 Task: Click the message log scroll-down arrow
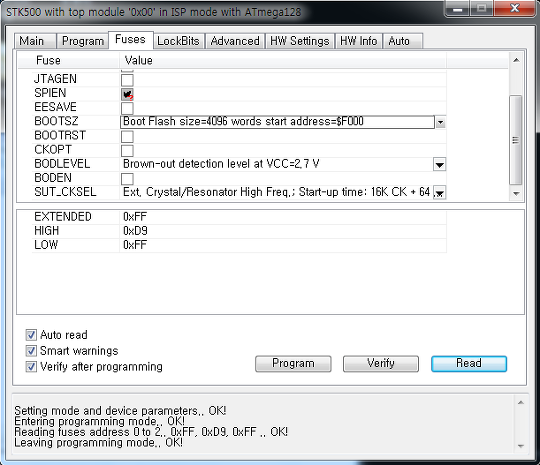tap(521, 446)
